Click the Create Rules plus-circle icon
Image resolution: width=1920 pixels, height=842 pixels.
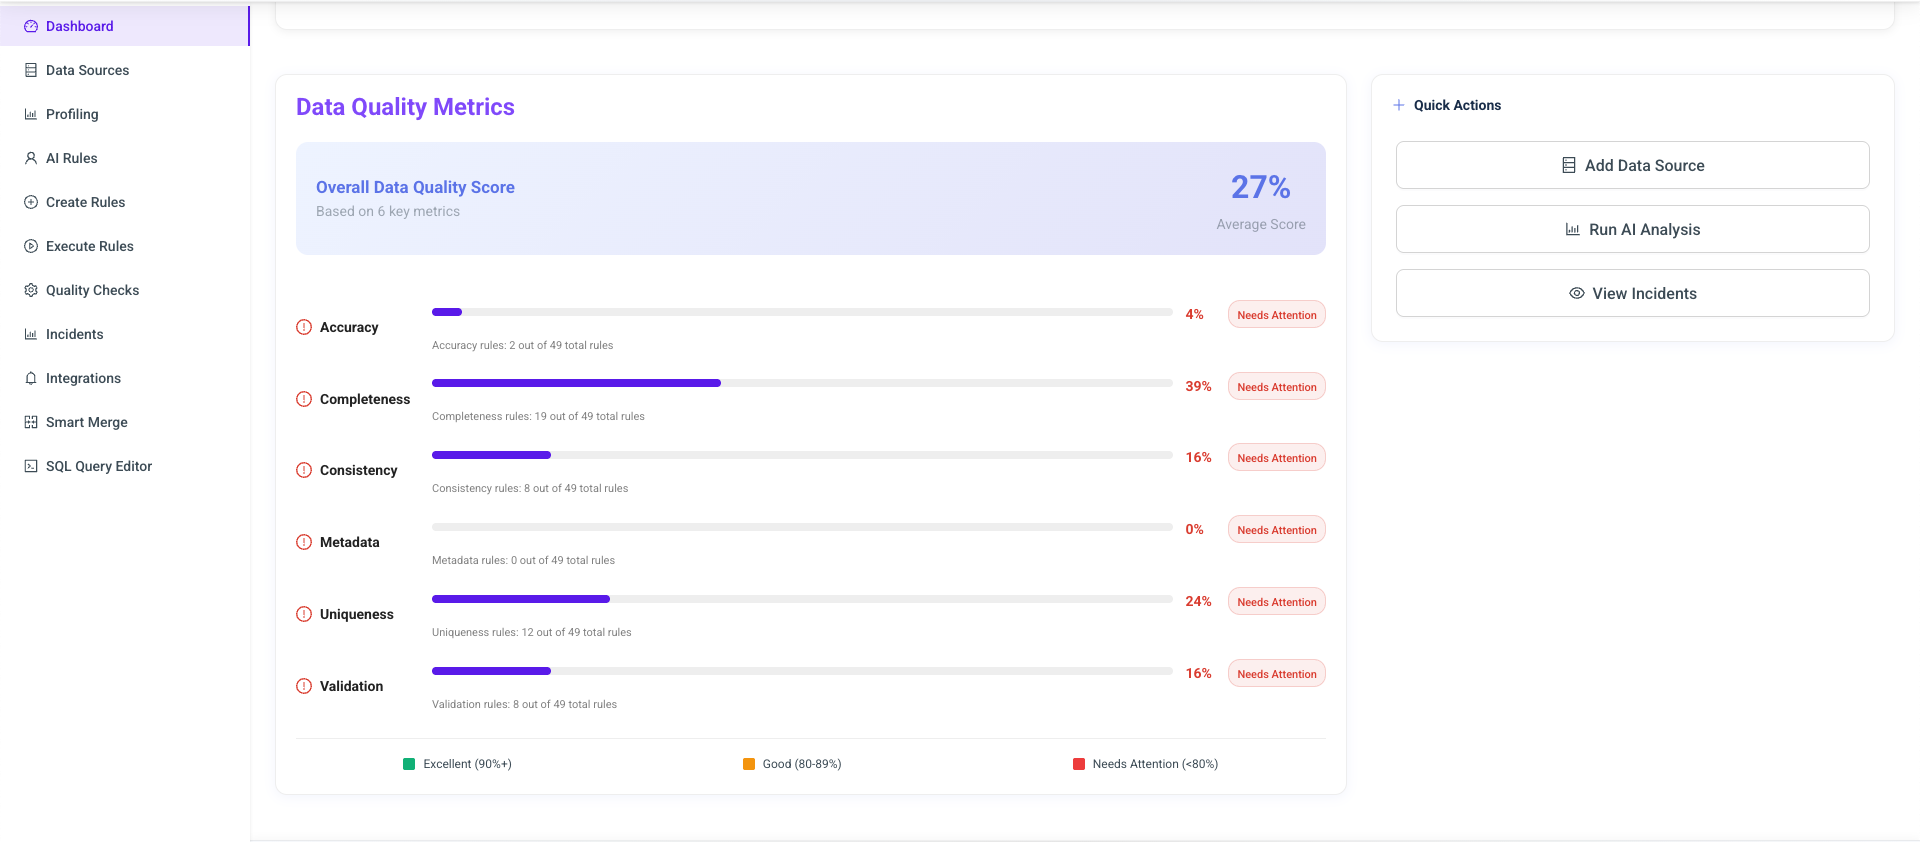(x=31, y=202)
